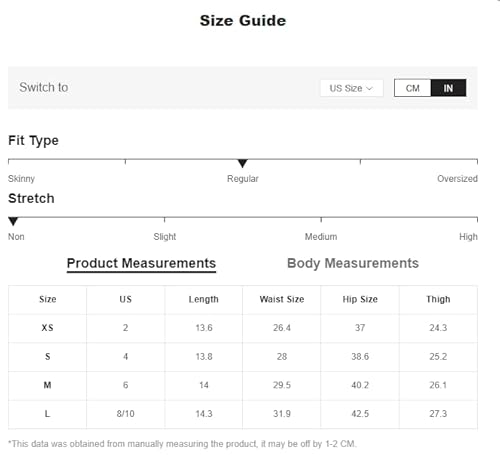Click the Oversized fit label
The image size is (500, 455).
[457, 179]
